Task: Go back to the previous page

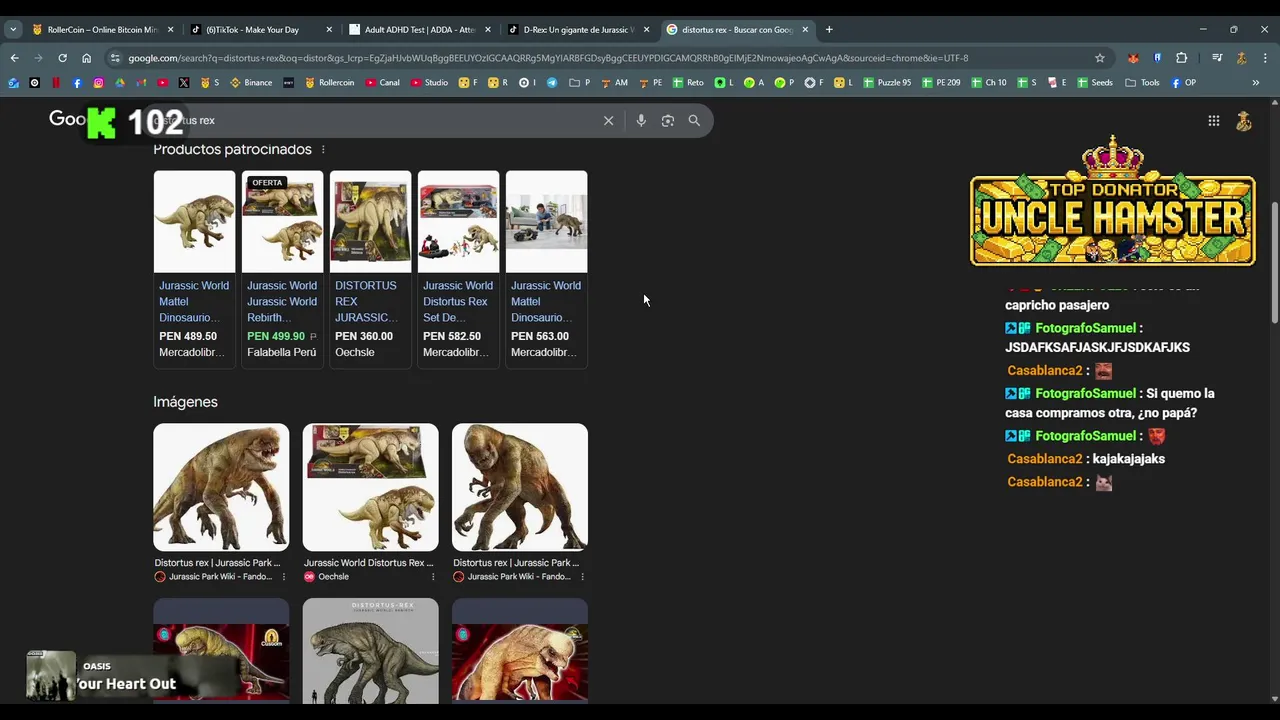Action: point(14,58)
